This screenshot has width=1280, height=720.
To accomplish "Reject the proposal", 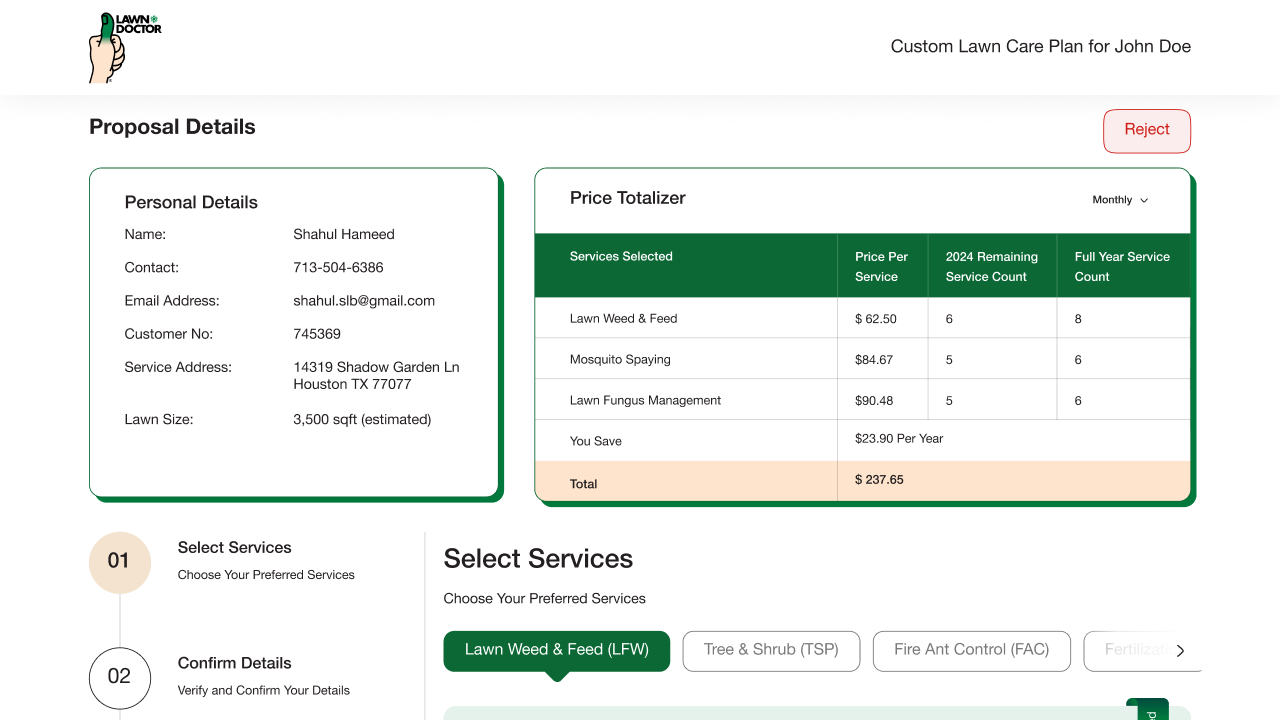I will click(x=1147, y=131).
